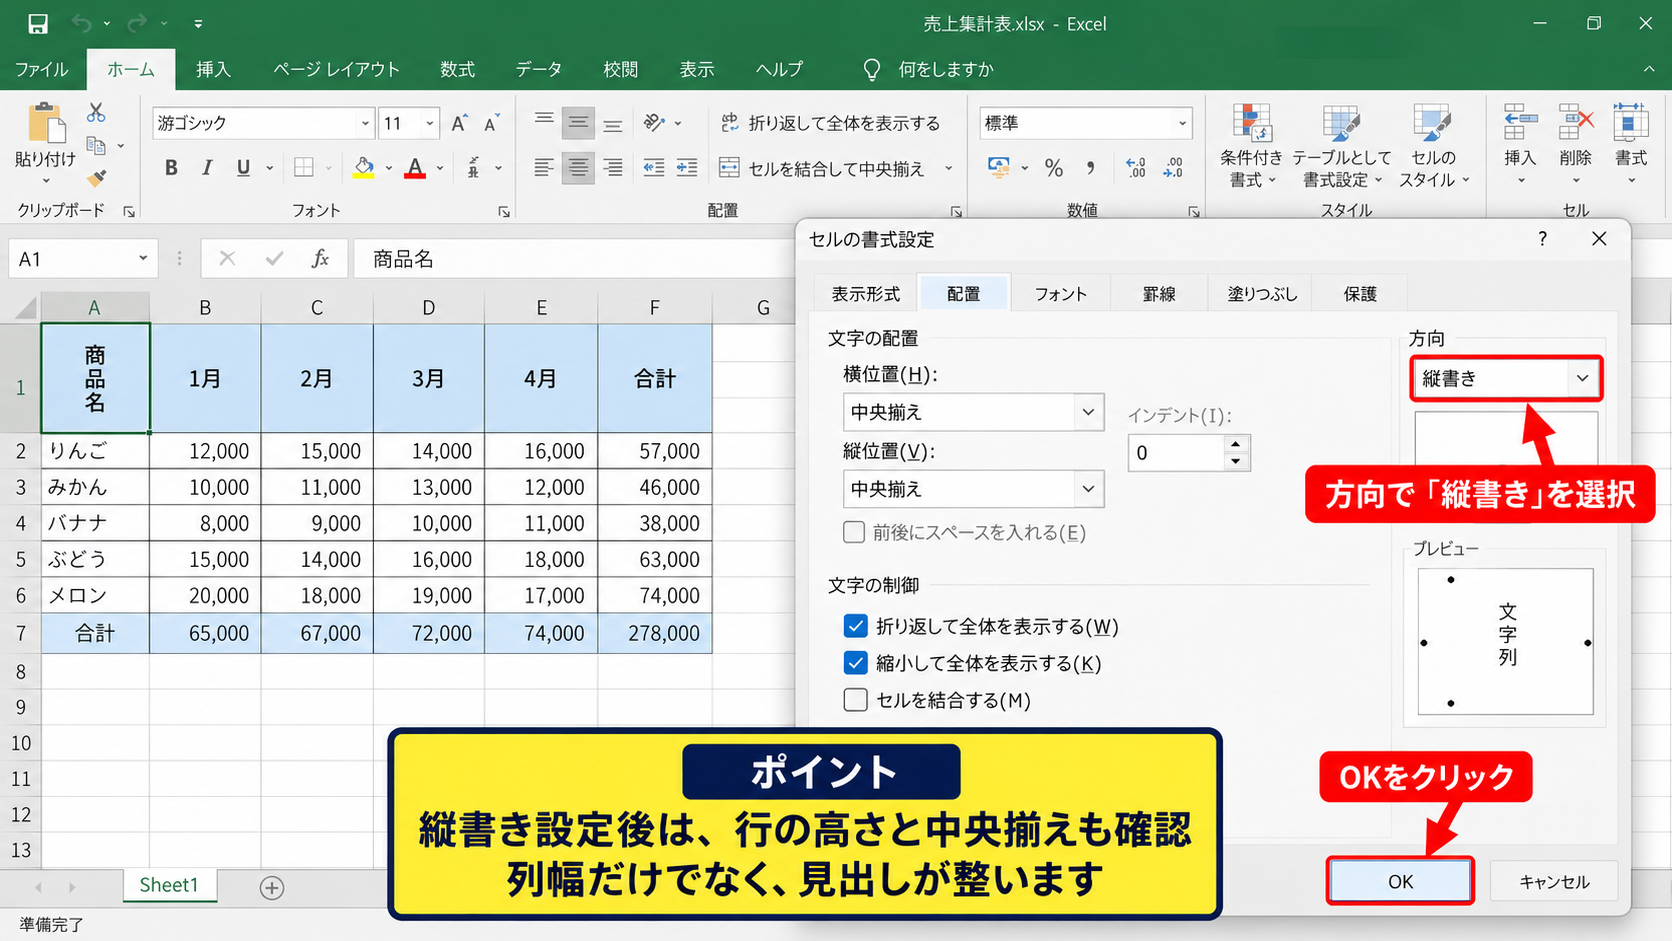Viewport: 1672px width, 941px height.
Task: Click the align left icon
Action: (543, 168)
